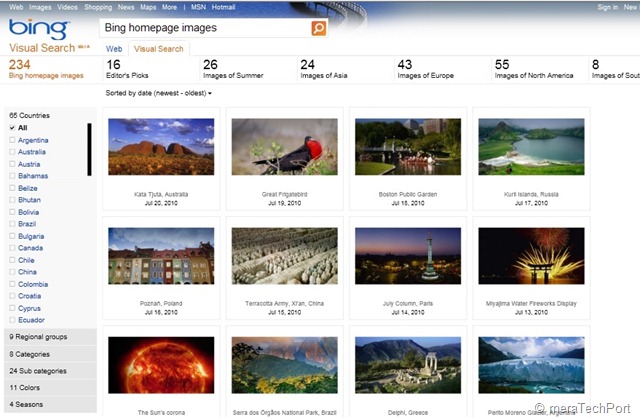Image resolution: width=640 pixels, height=417 pixels.
Task: Open the Boston Public Garden image
Action: pos(408,147)
